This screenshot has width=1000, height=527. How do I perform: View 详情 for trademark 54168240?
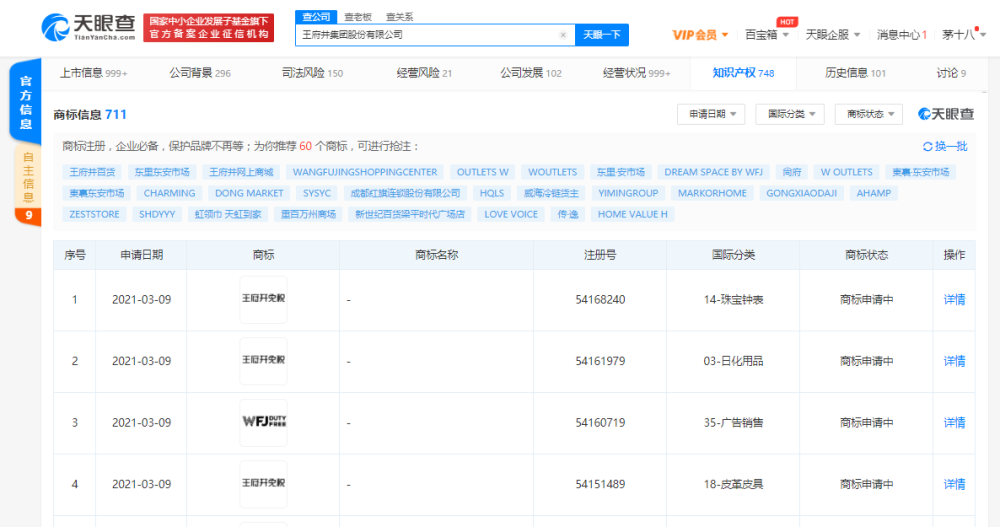tap(955, 299)
